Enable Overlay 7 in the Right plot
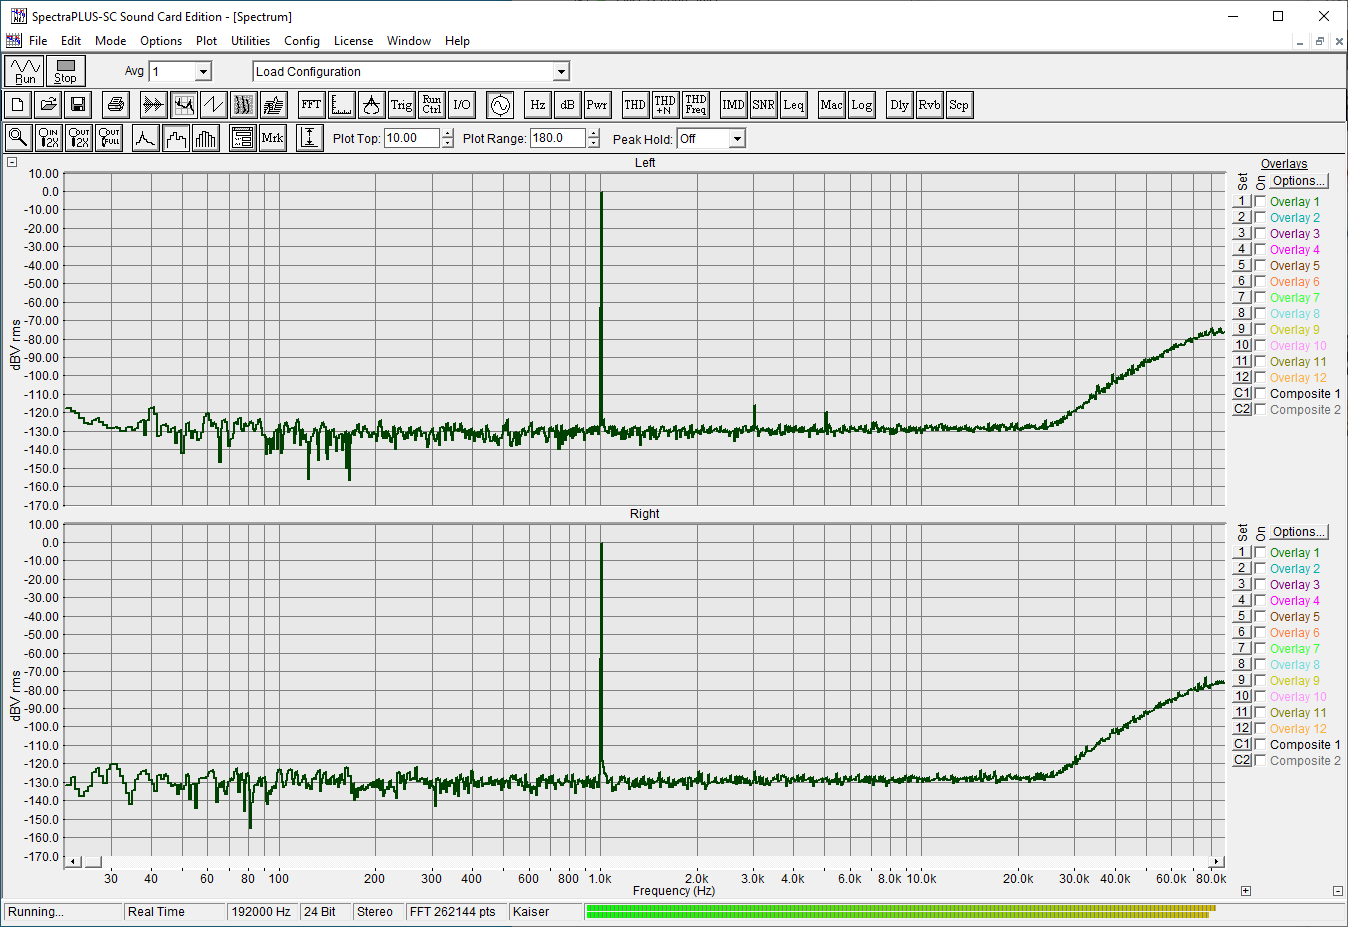This screenshot has width=1348, height=927. (1260, 648)
